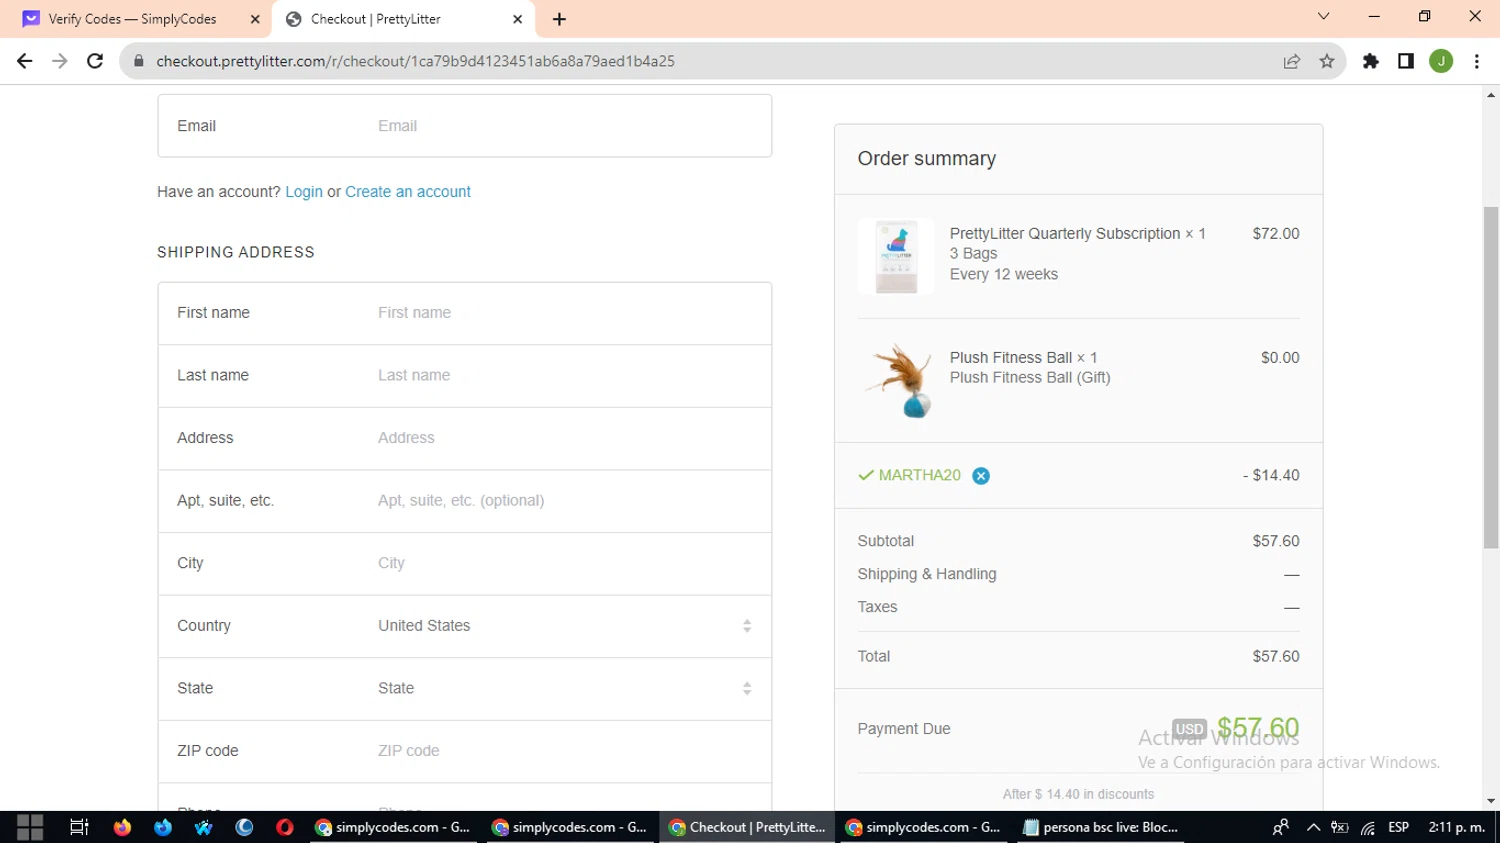This screenshot has height=843, width=1500.
Task: Expand the State dropdown
Action: pos(565,689)
